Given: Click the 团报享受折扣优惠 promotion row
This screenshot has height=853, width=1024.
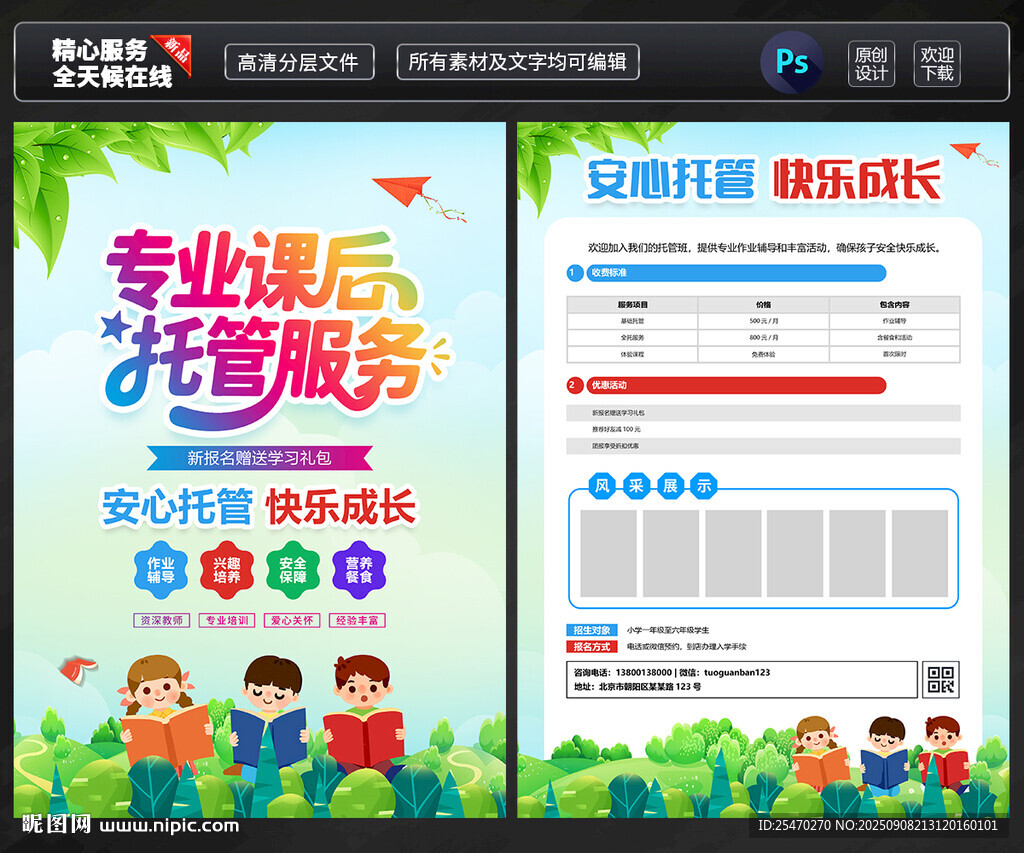Looking at the screenshot, I should 763,446.
